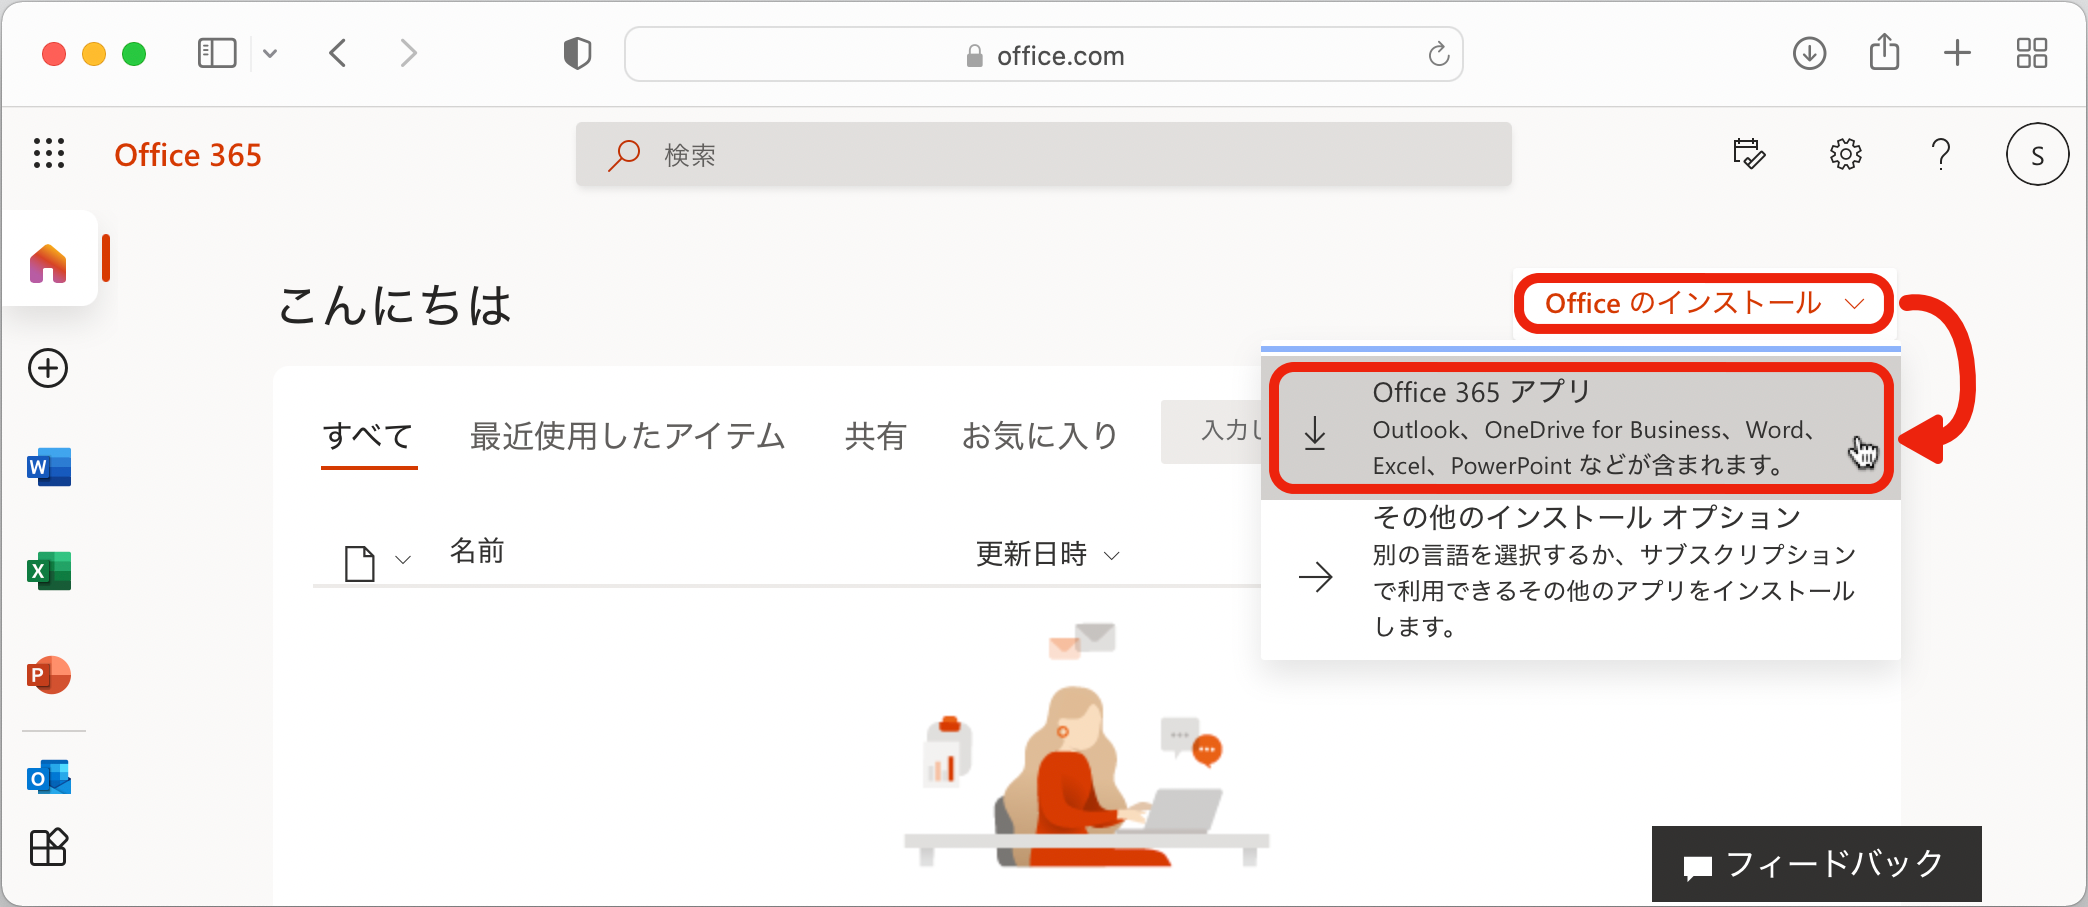Open the settings gear
The height and width of the screenshot is (907, 2088).
coord(1845,154)
